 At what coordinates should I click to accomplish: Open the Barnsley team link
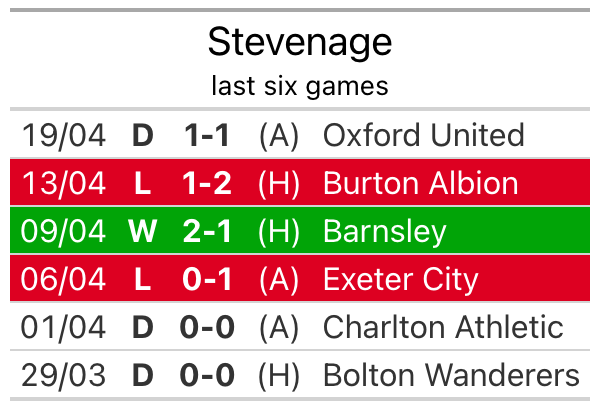point(385,231)
